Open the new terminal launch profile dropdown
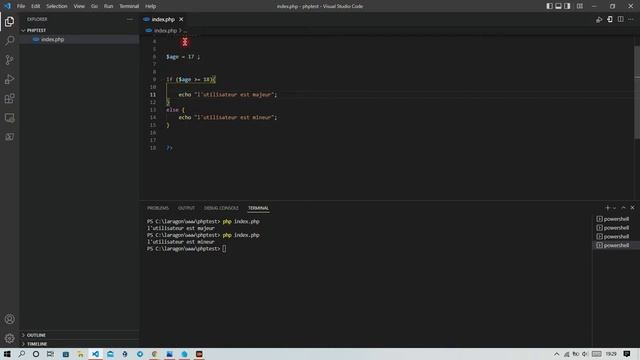640x360 pixels. coord(614,208)
